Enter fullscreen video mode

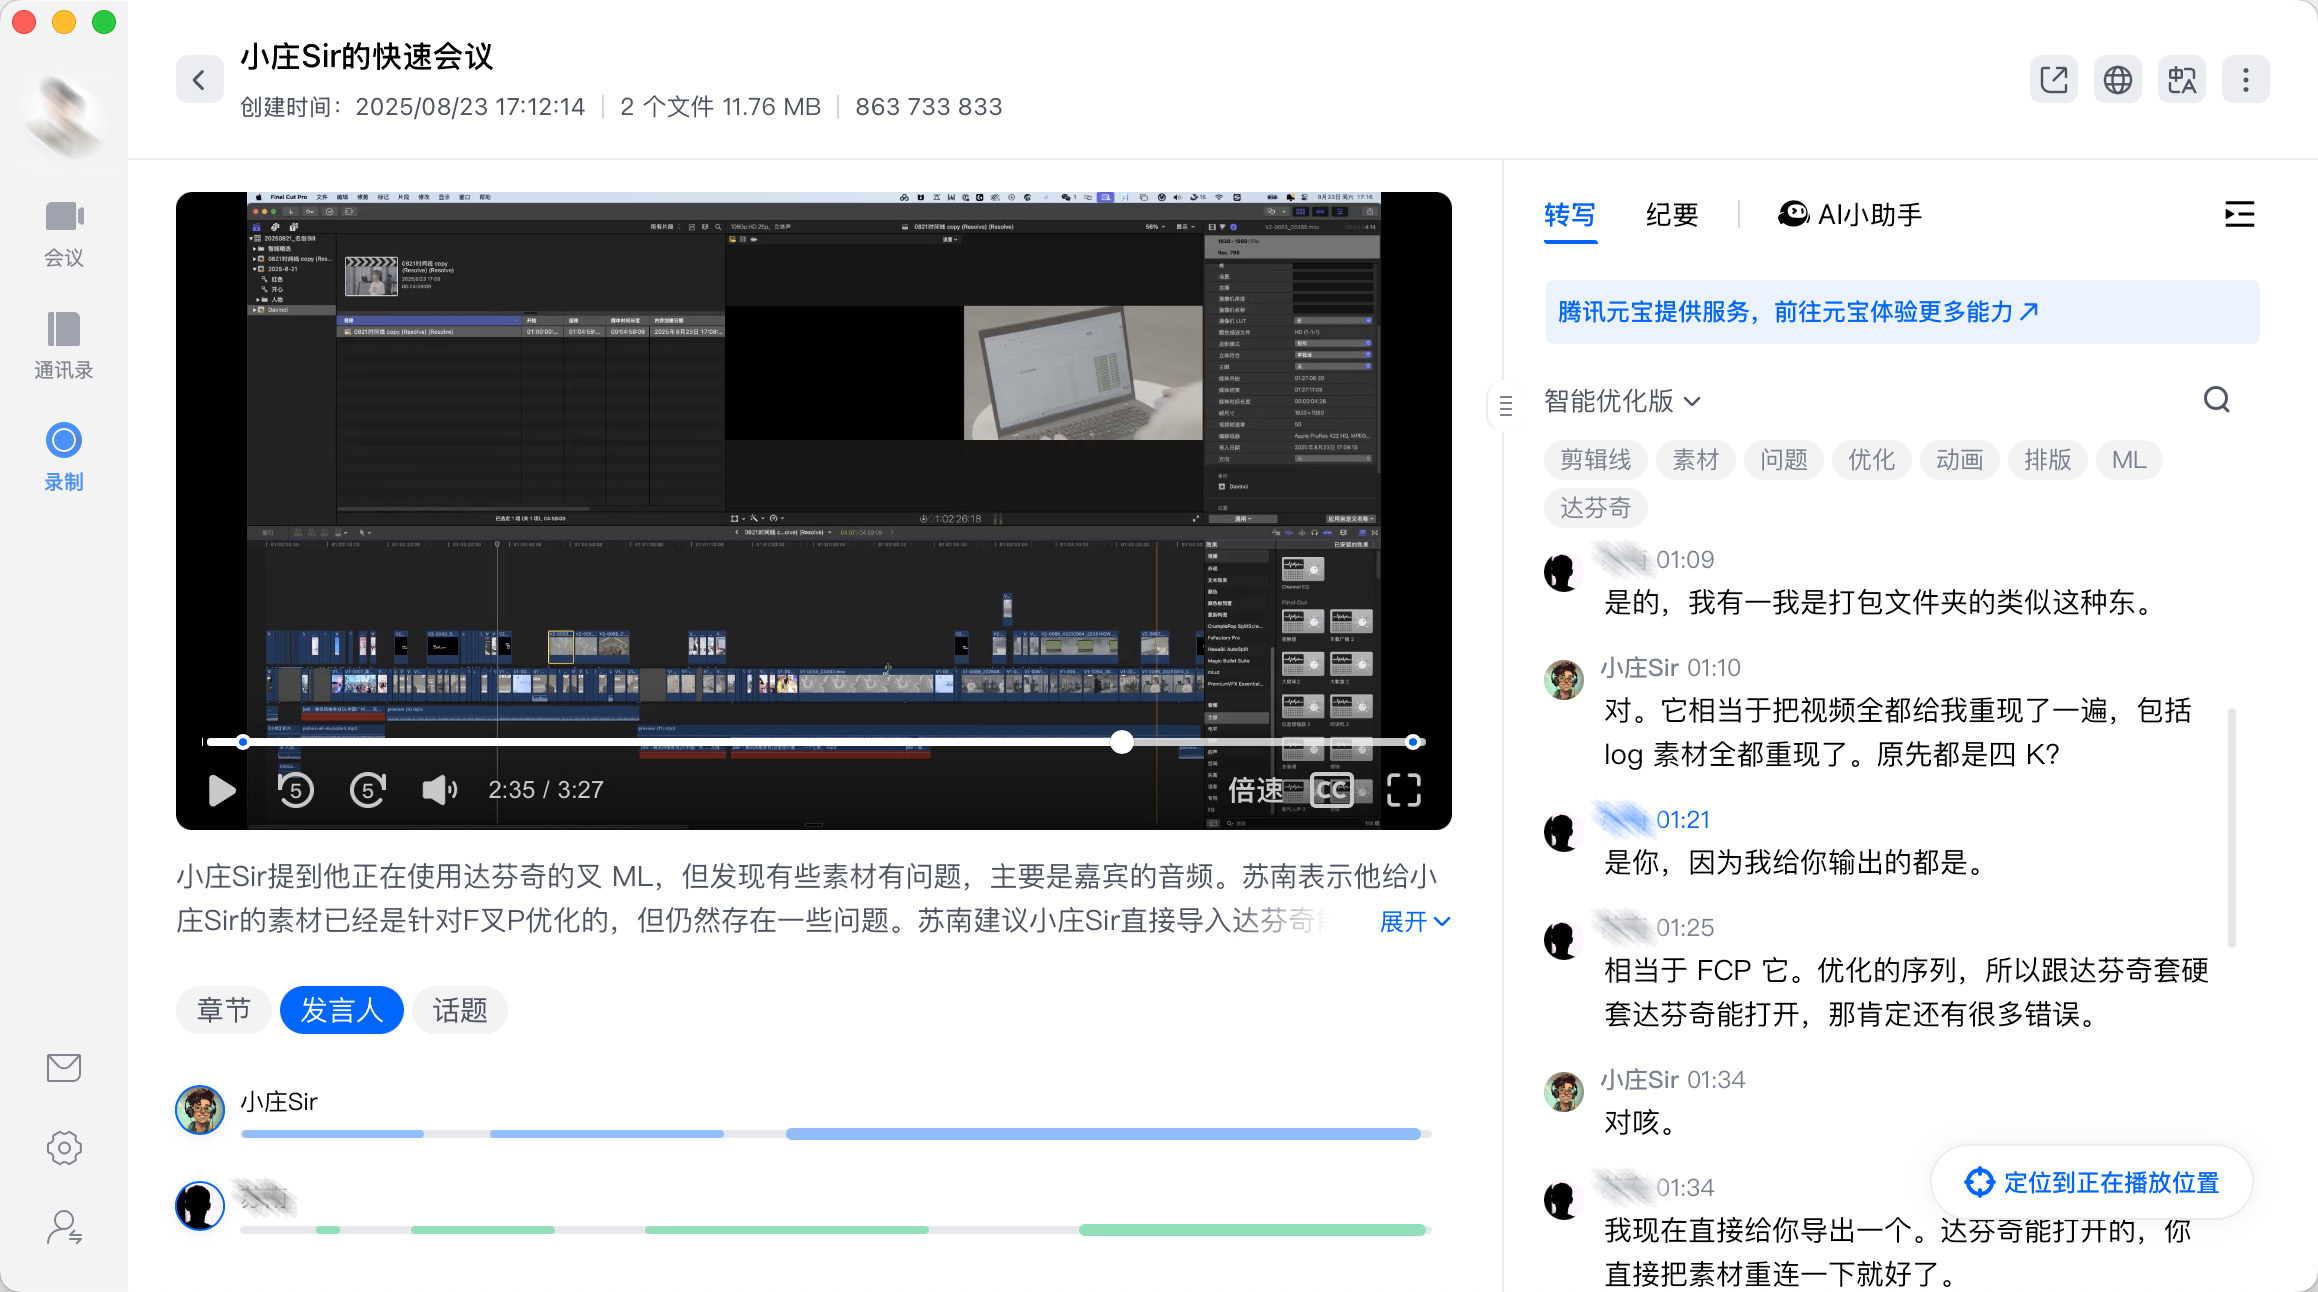(1404, 790)
